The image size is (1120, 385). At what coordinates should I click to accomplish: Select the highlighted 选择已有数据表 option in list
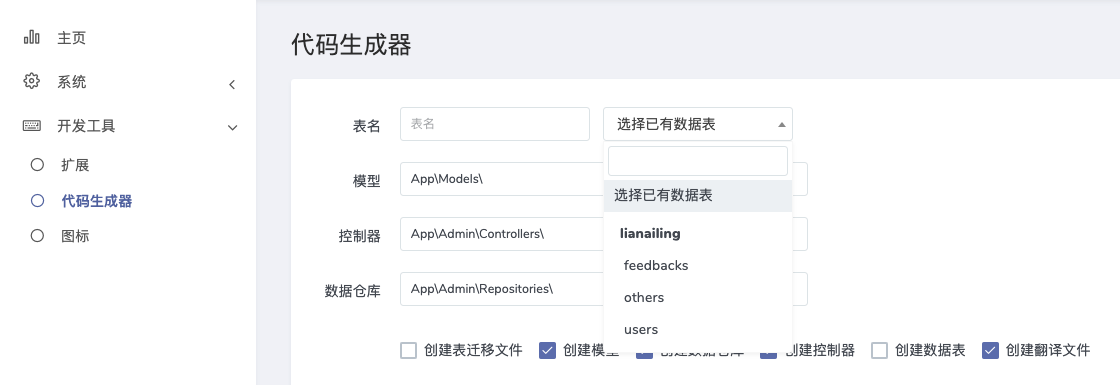pyautogui.click(x=698, y=196)
